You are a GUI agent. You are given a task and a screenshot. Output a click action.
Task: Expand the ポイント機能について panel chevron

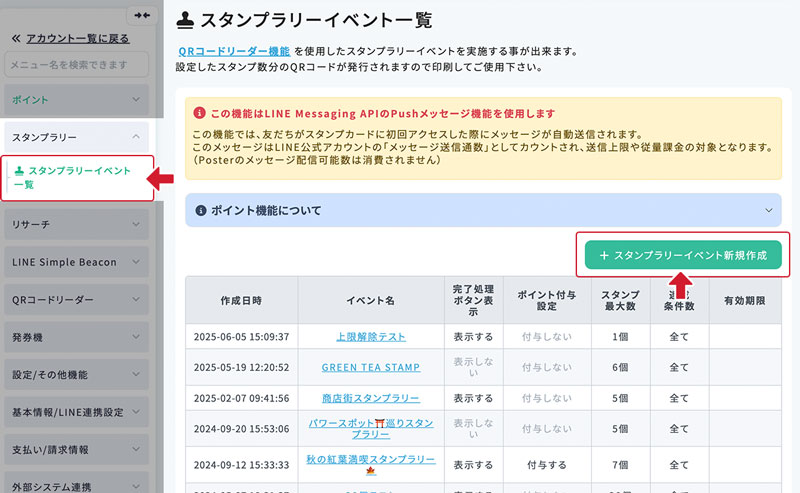(x=768, y=211)
